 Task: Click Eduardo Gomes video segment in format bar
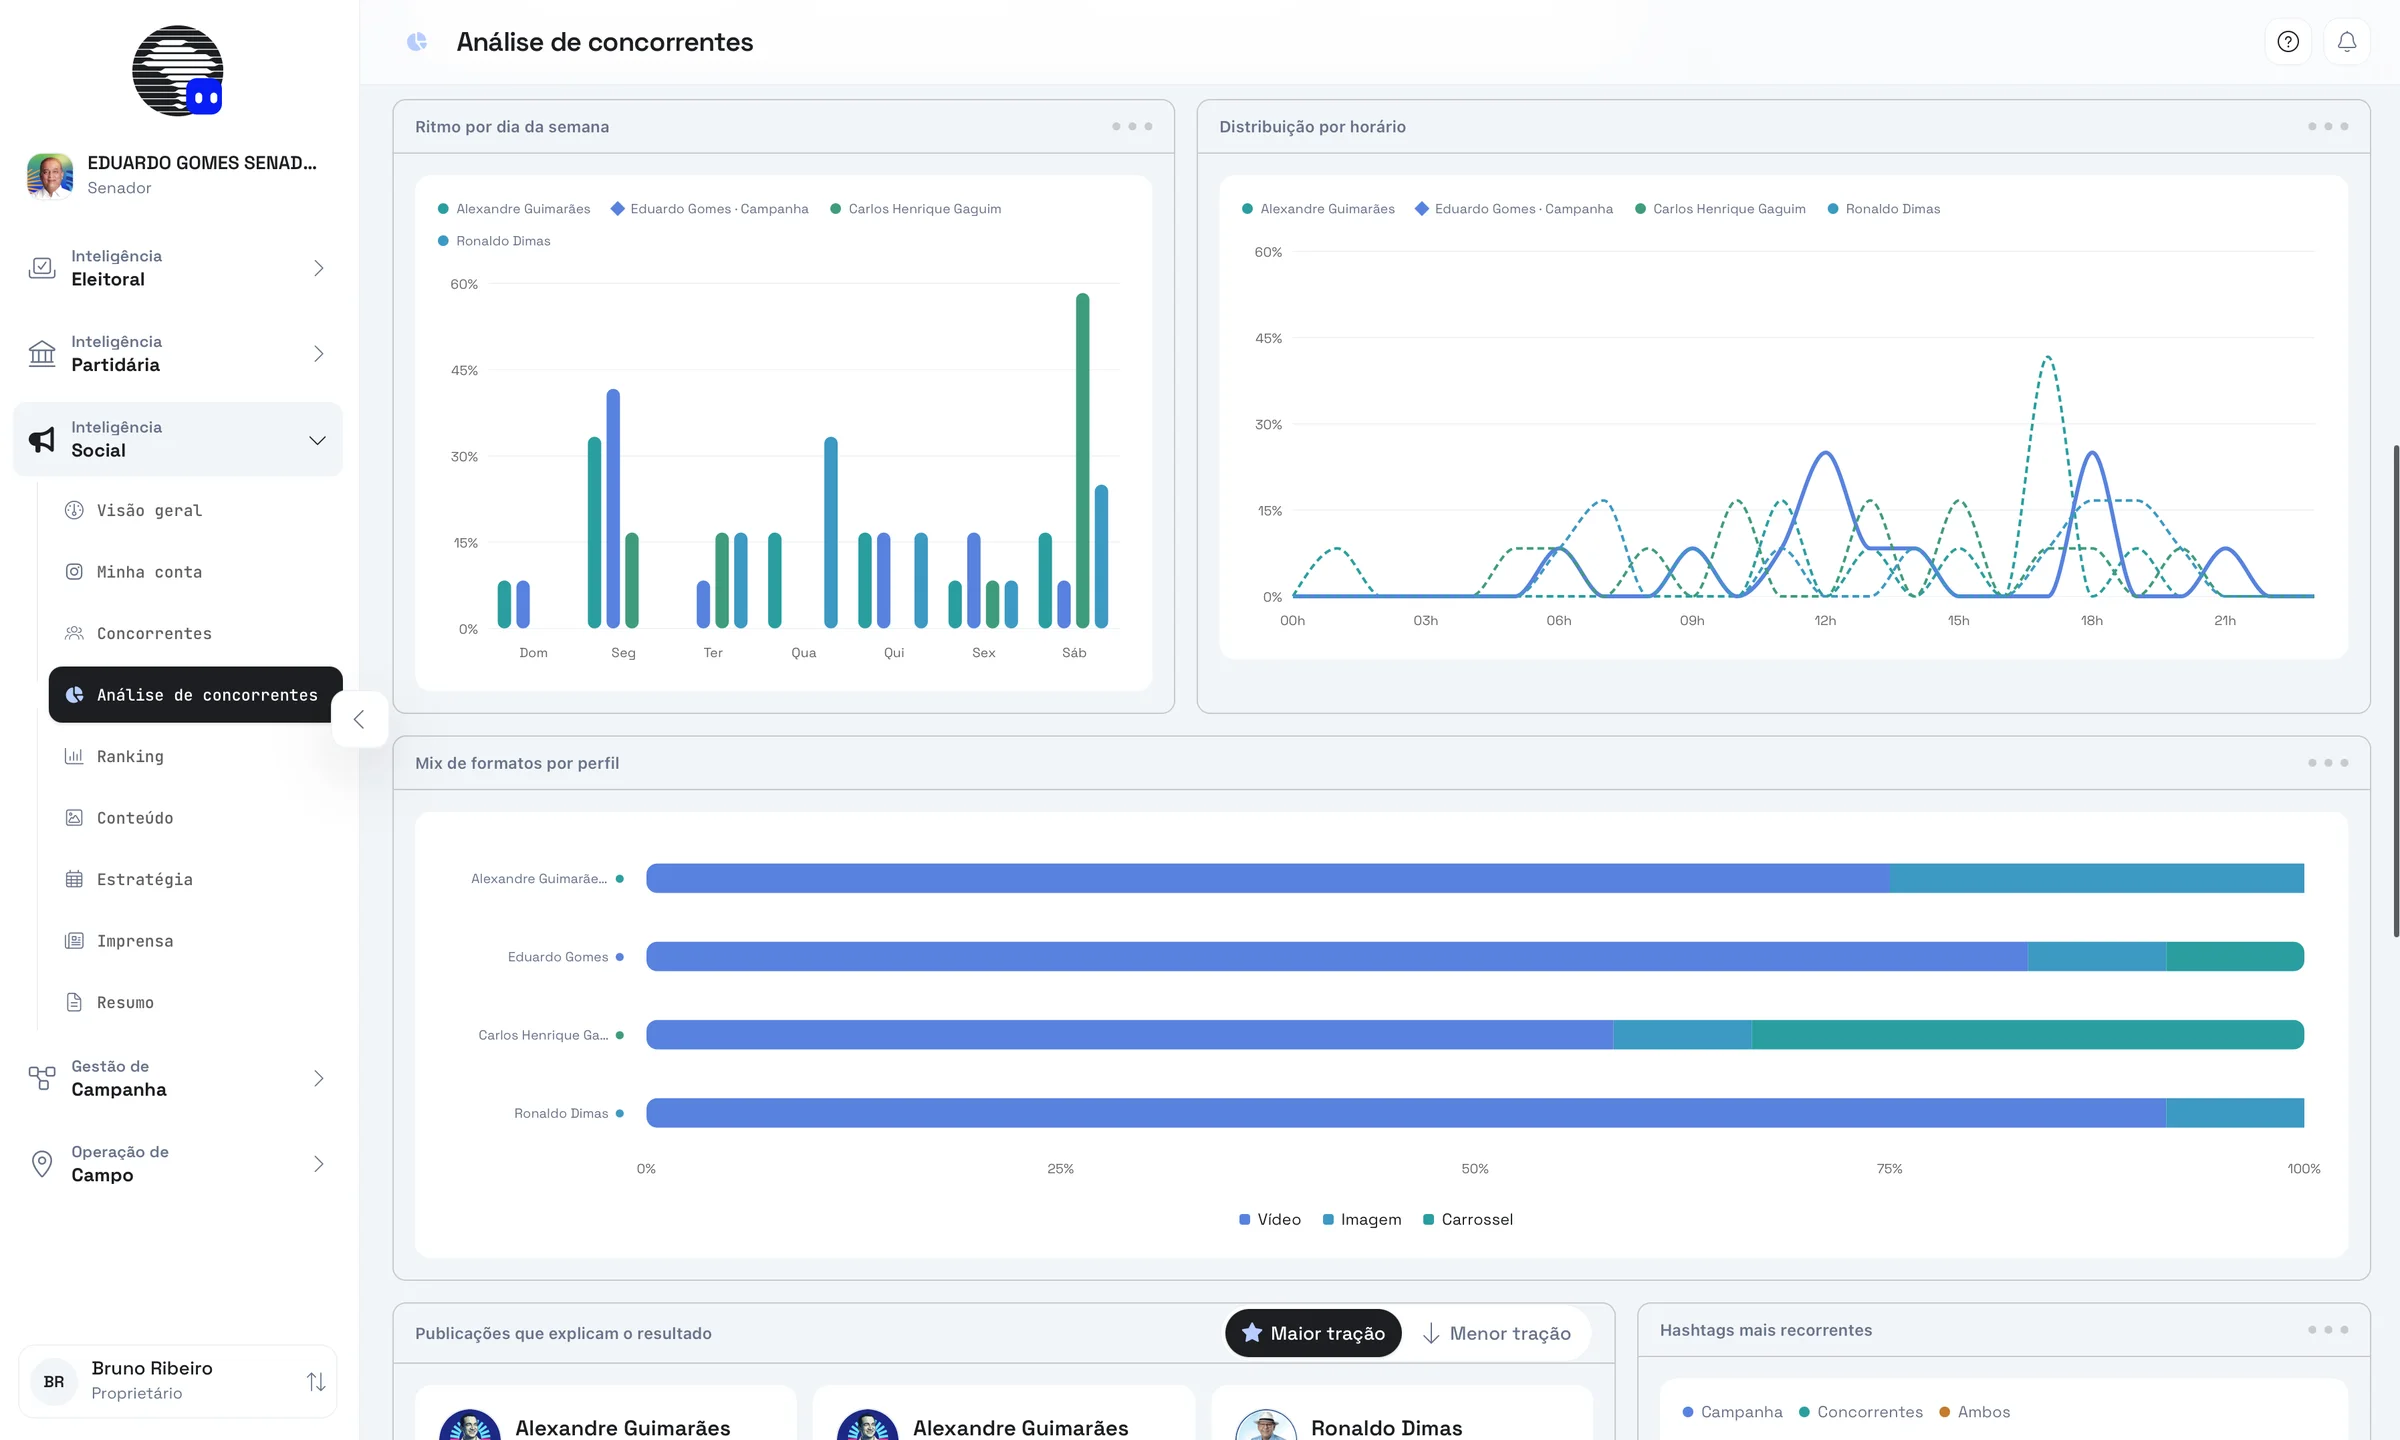1337,957
